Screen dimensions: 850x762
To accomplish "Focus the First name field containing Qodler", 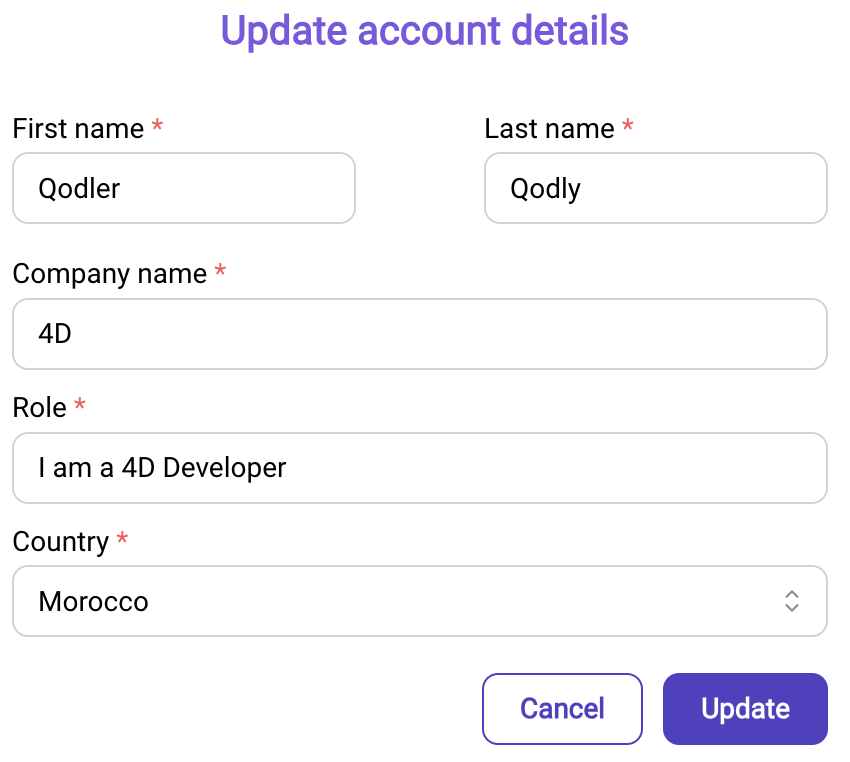I will (184, 188).
